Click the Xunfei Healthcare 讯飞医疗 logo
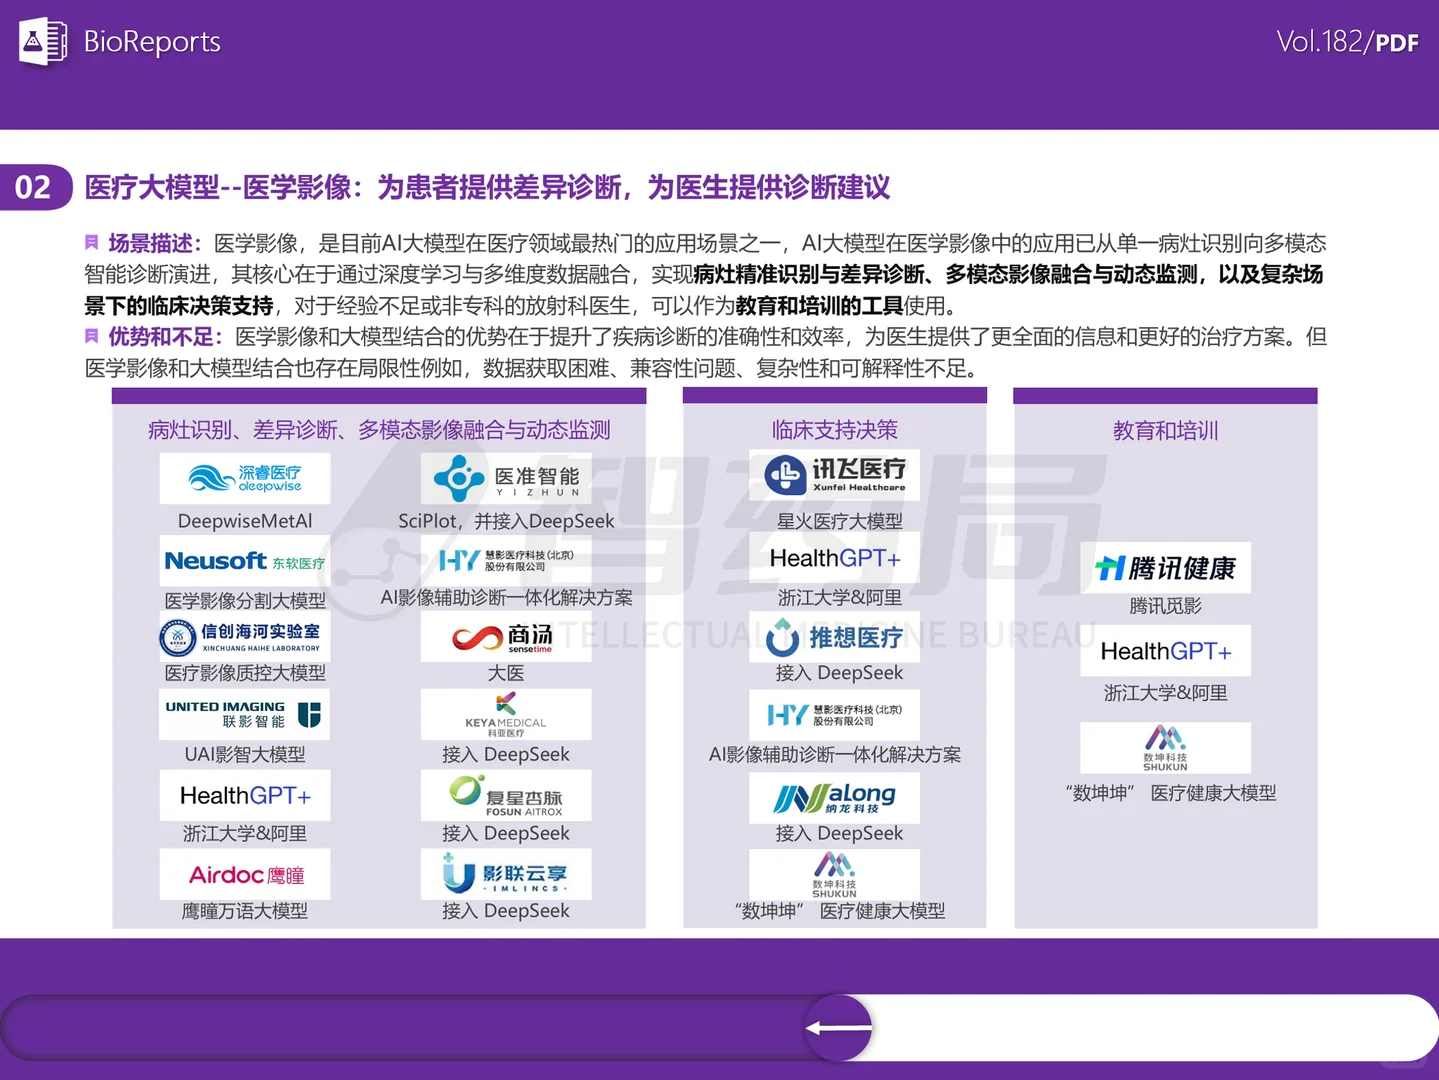 point(835,475)
